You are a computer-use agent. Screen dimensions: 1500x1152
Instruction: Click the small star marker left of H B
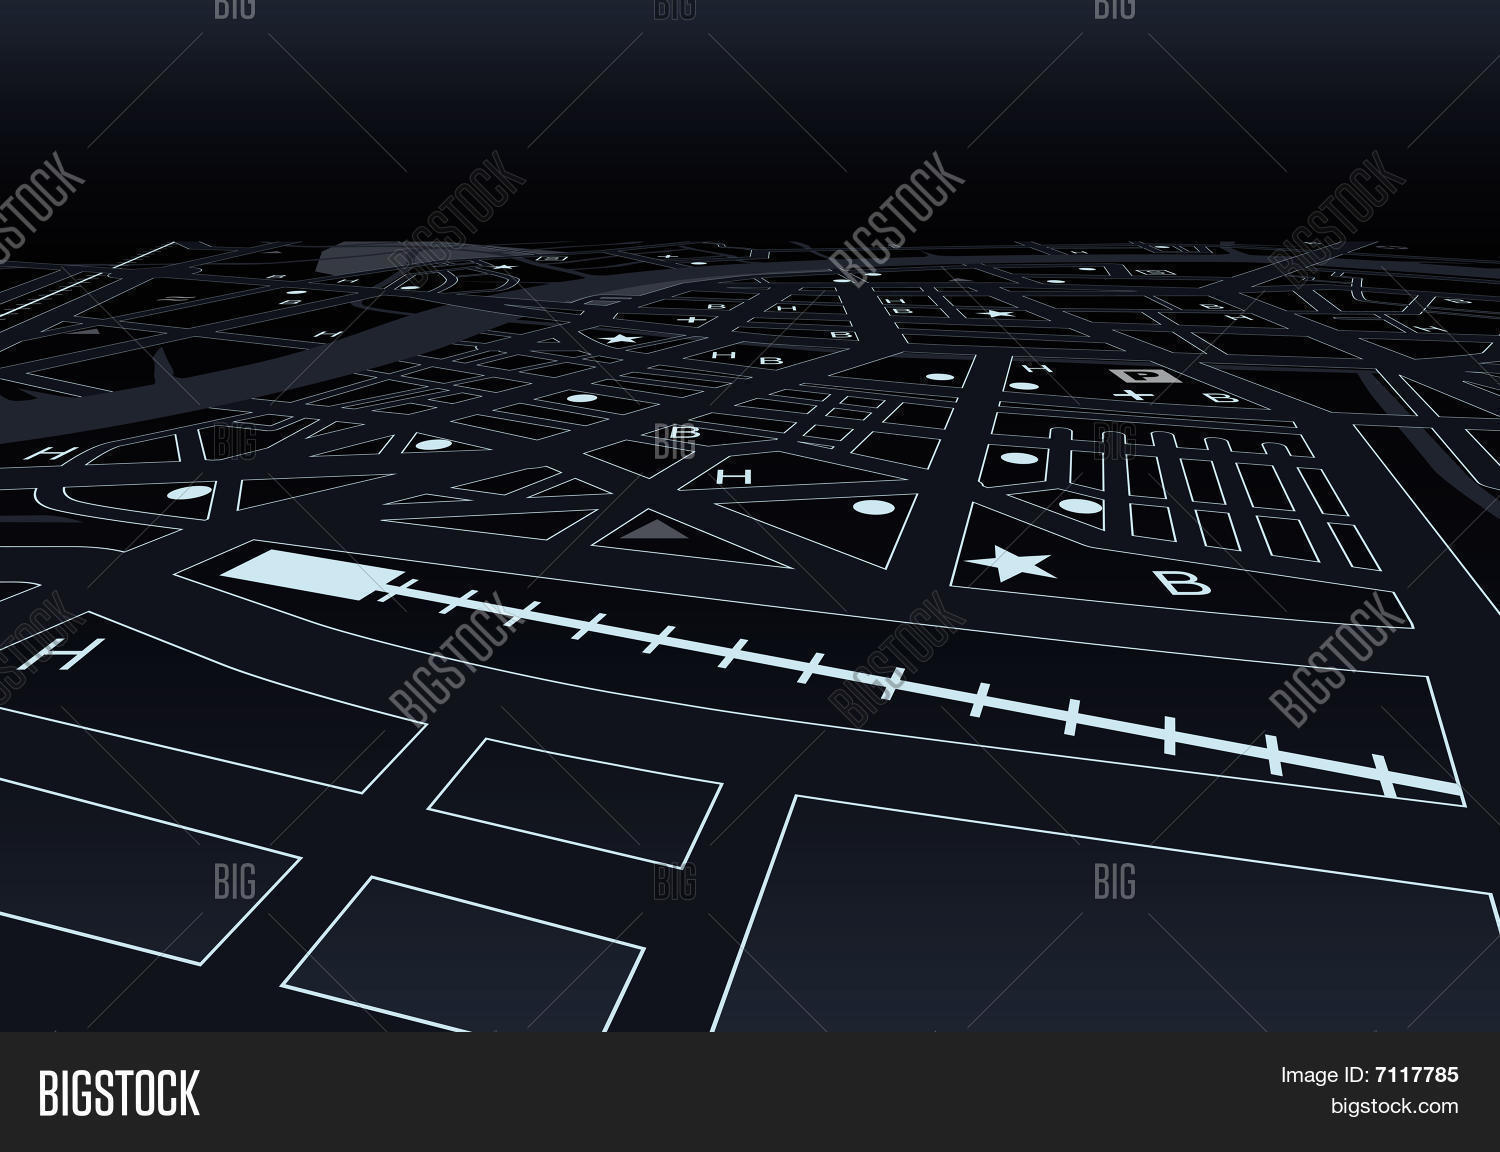click(621, 340)
